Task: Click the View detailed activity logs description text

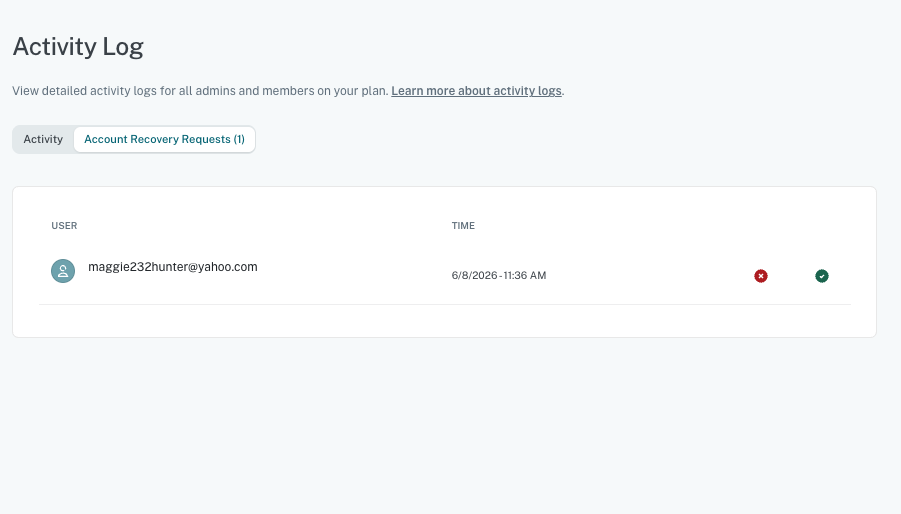Action: tap(201, 91)
